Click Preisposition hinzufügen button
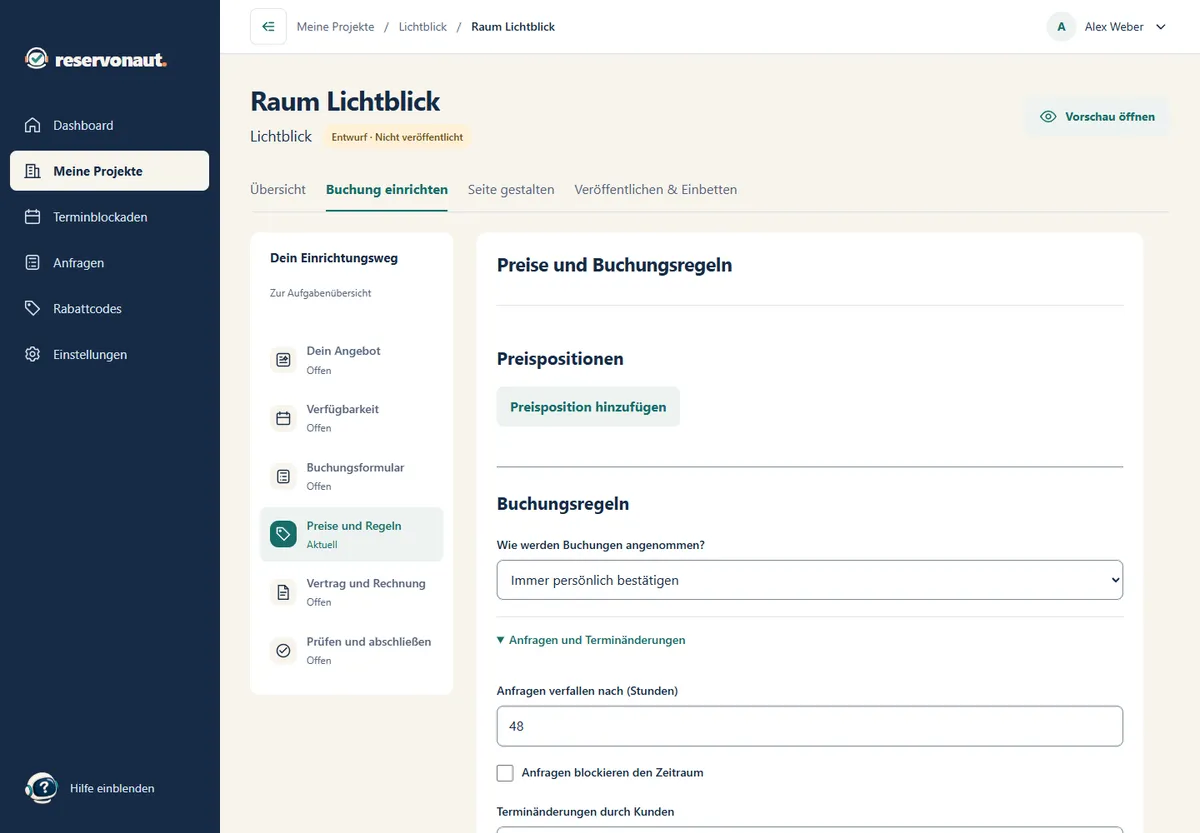The width and height of the screenshot is (1200, 833). [588, 407]
